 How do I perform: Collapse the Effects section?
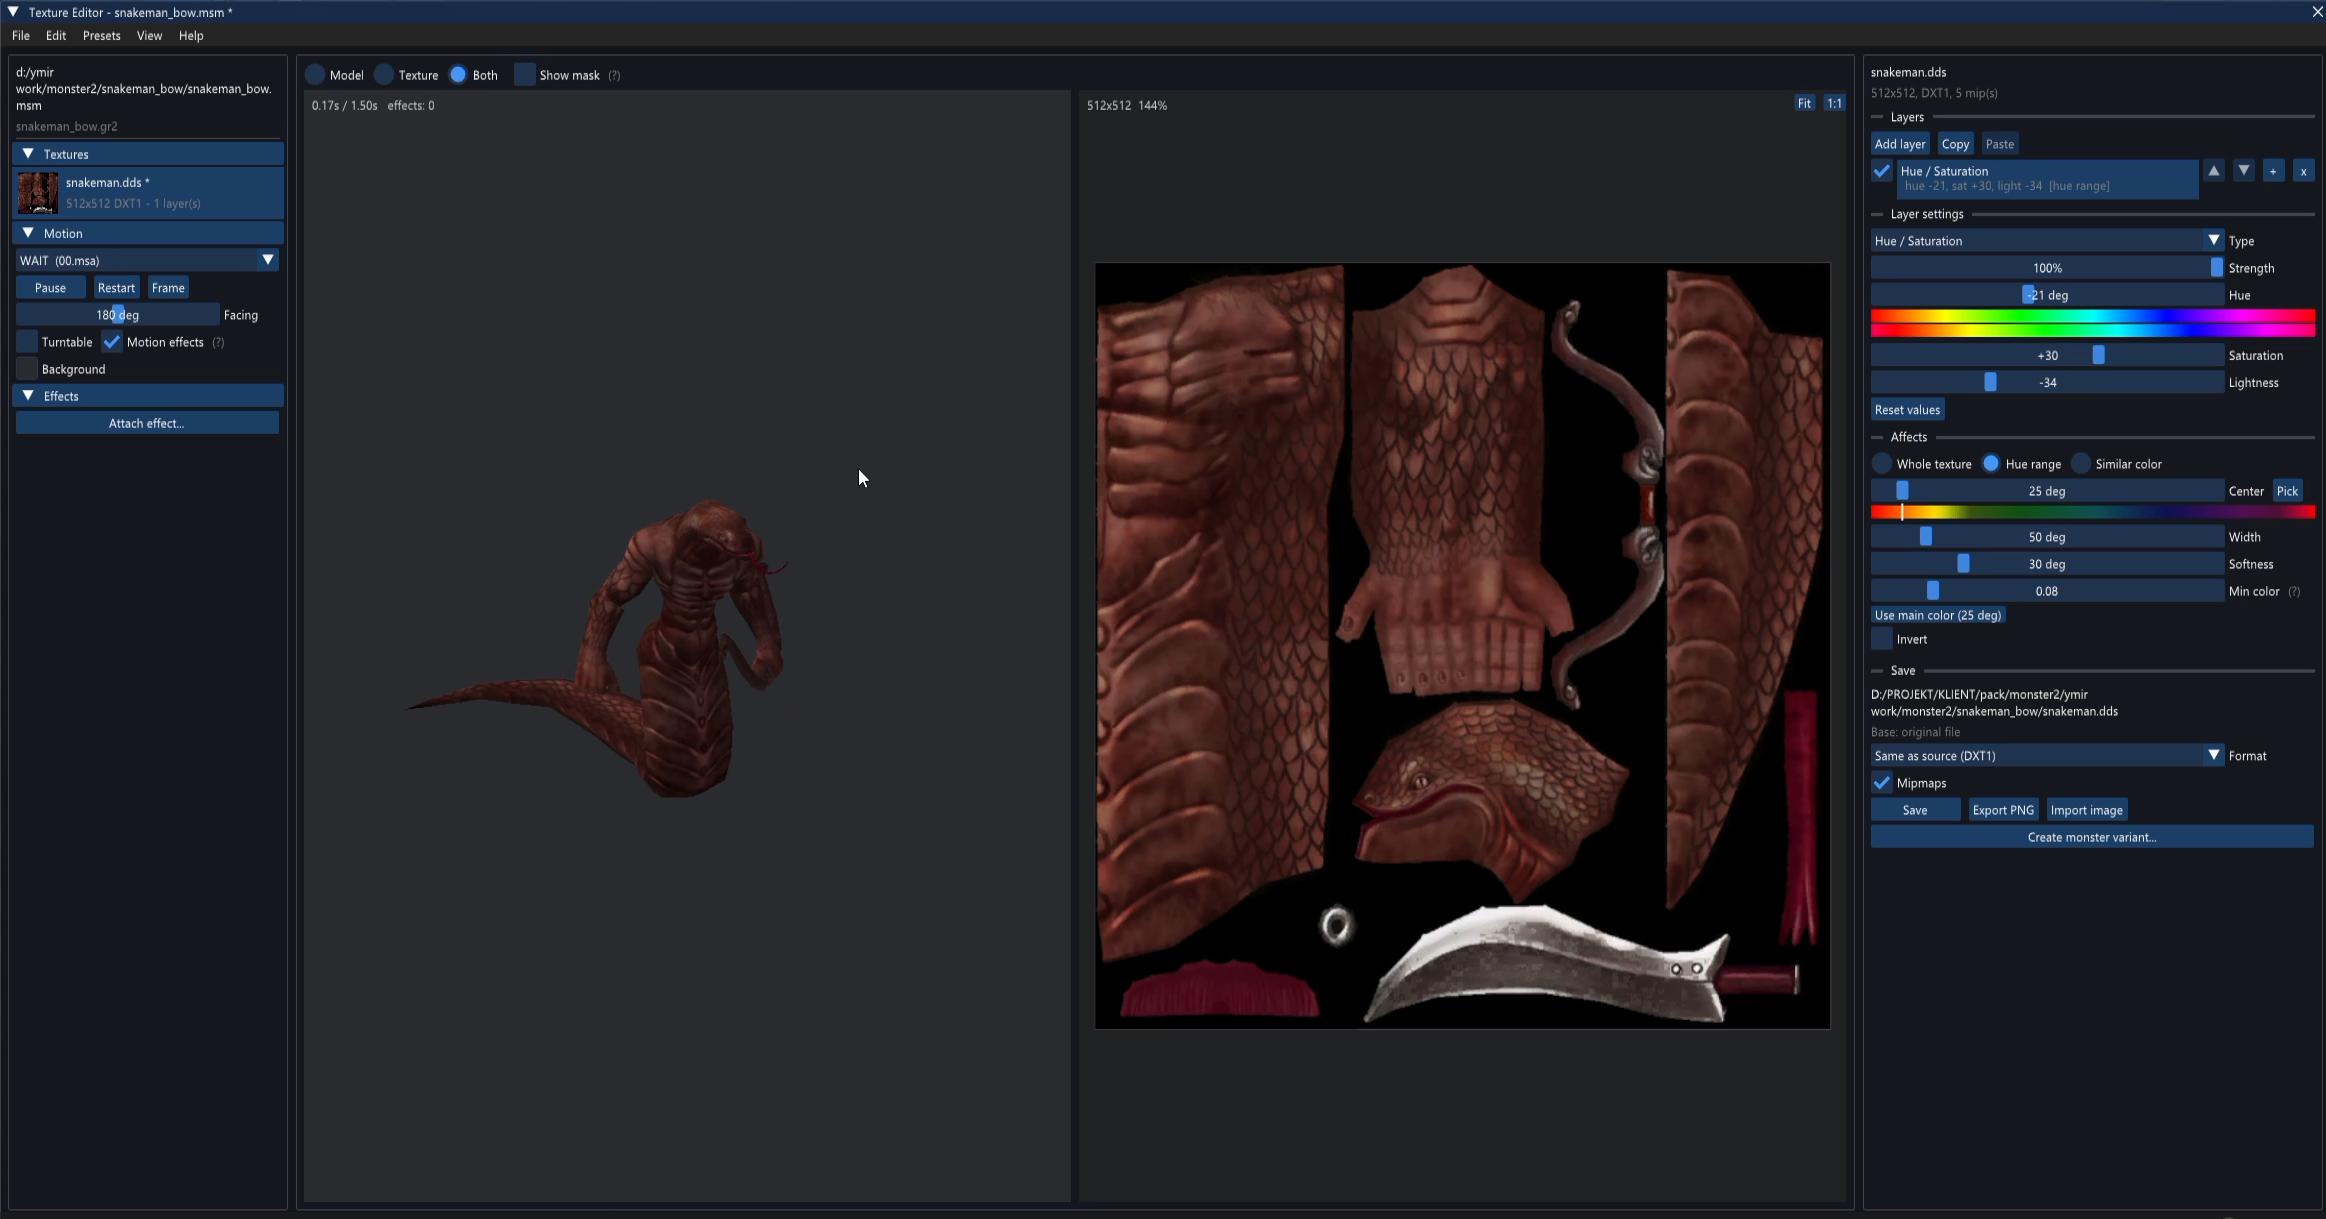coord(148,396)
